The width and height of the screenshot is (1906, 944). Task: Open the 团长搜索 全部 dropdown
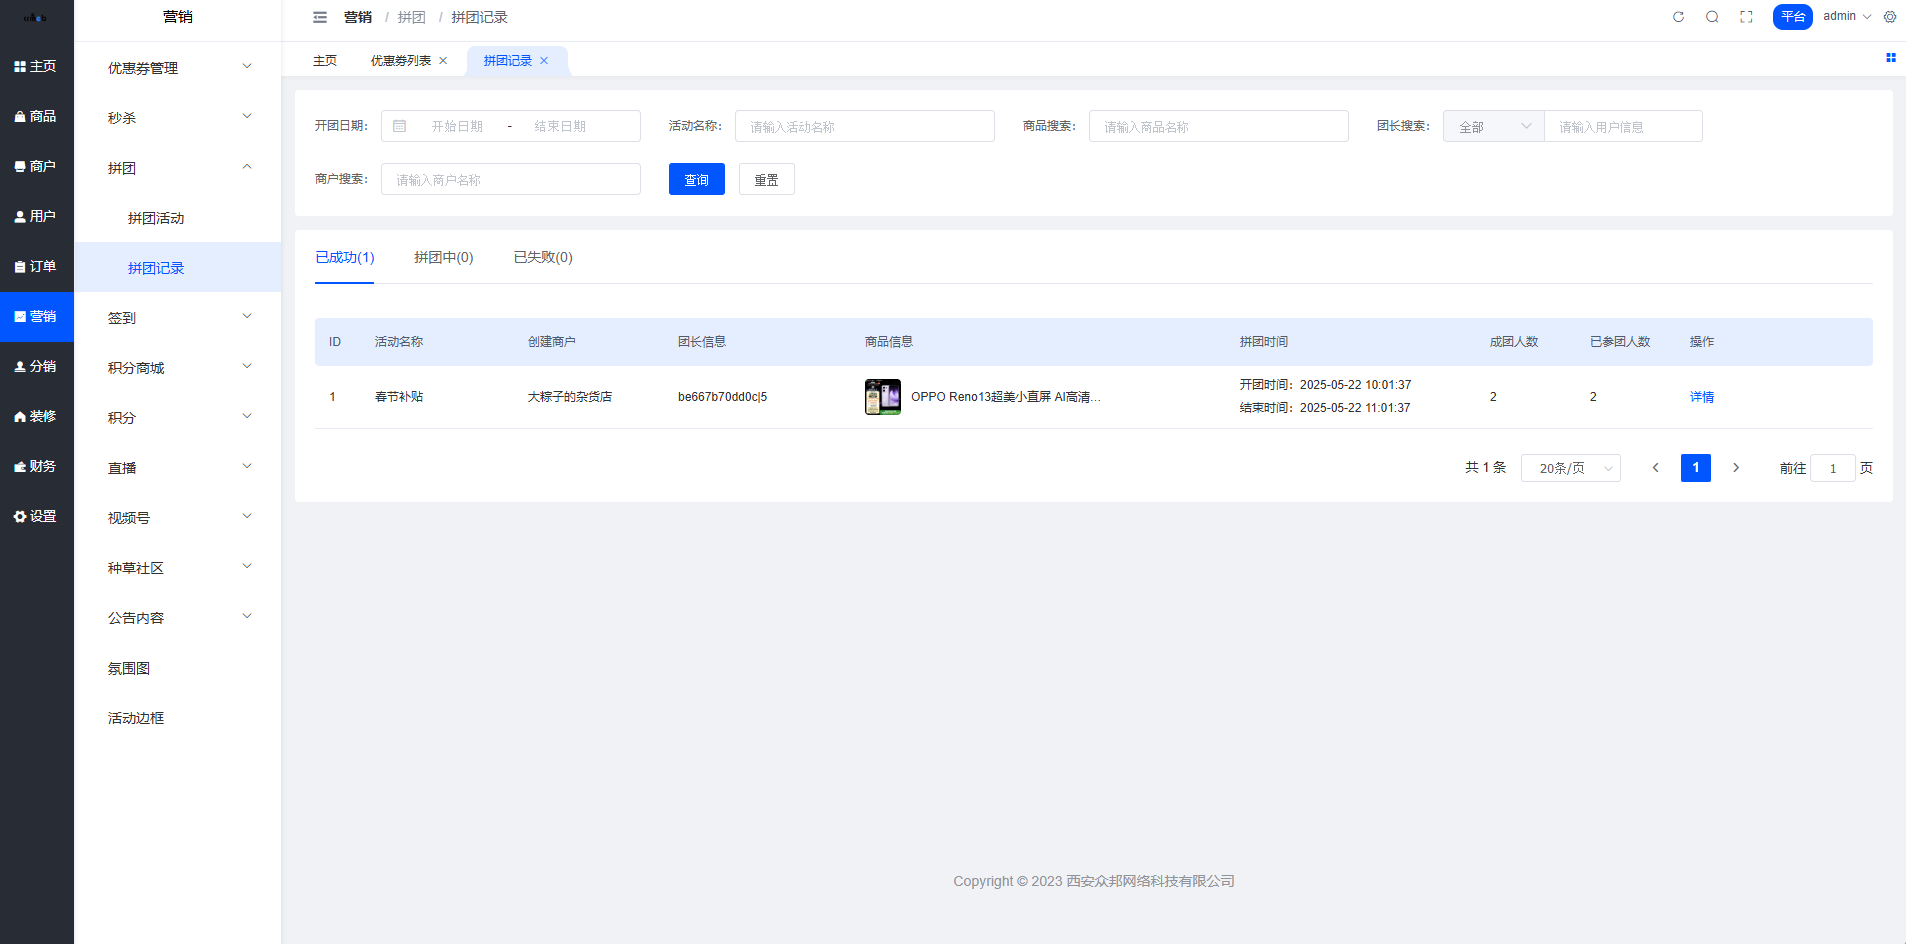[x=1493, y=127]
